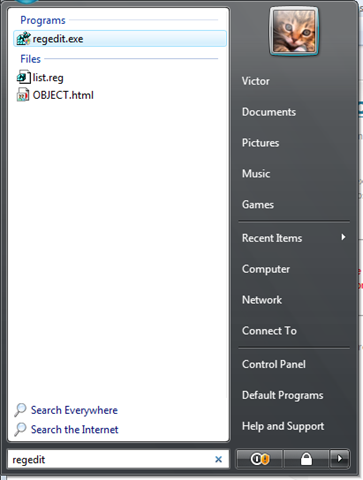Click the OBJECT.html file icon
The height and width of the screenshot is (480, 363).
[x=23, y=95]
